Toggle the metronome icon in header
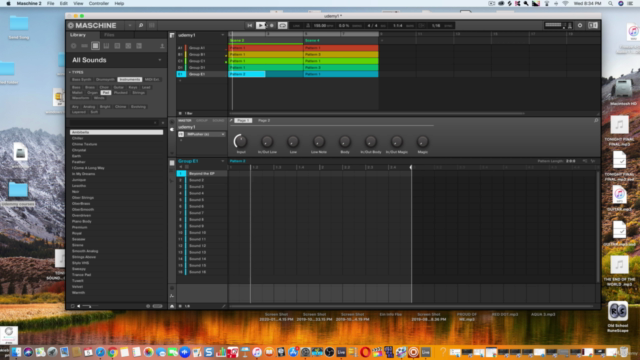Screen dimensions: 640x360 308,25
